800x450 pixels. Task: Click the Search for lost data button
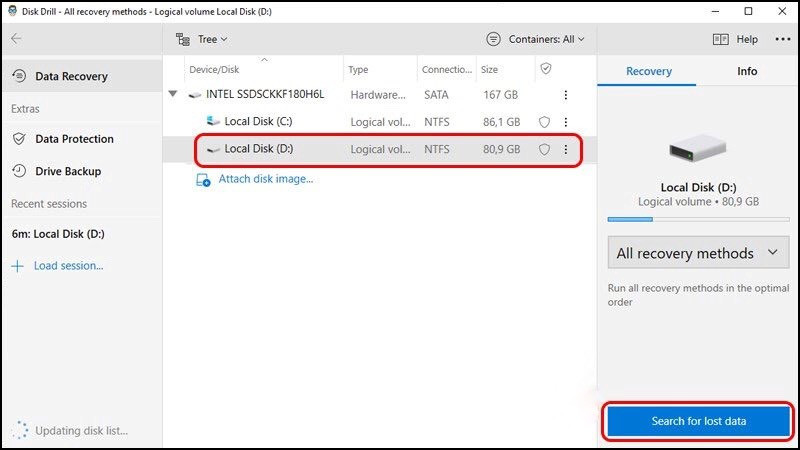coord(698,421)
